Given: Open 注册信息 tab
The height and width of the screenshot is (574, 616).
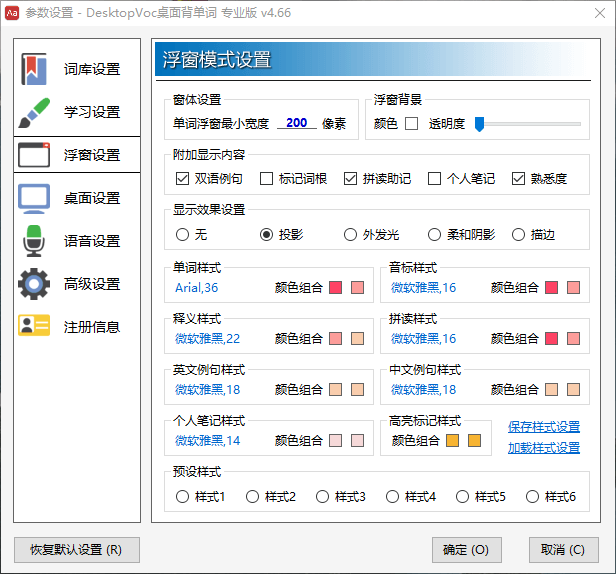Looking at the screenshot, I should [x=77, y=326].
